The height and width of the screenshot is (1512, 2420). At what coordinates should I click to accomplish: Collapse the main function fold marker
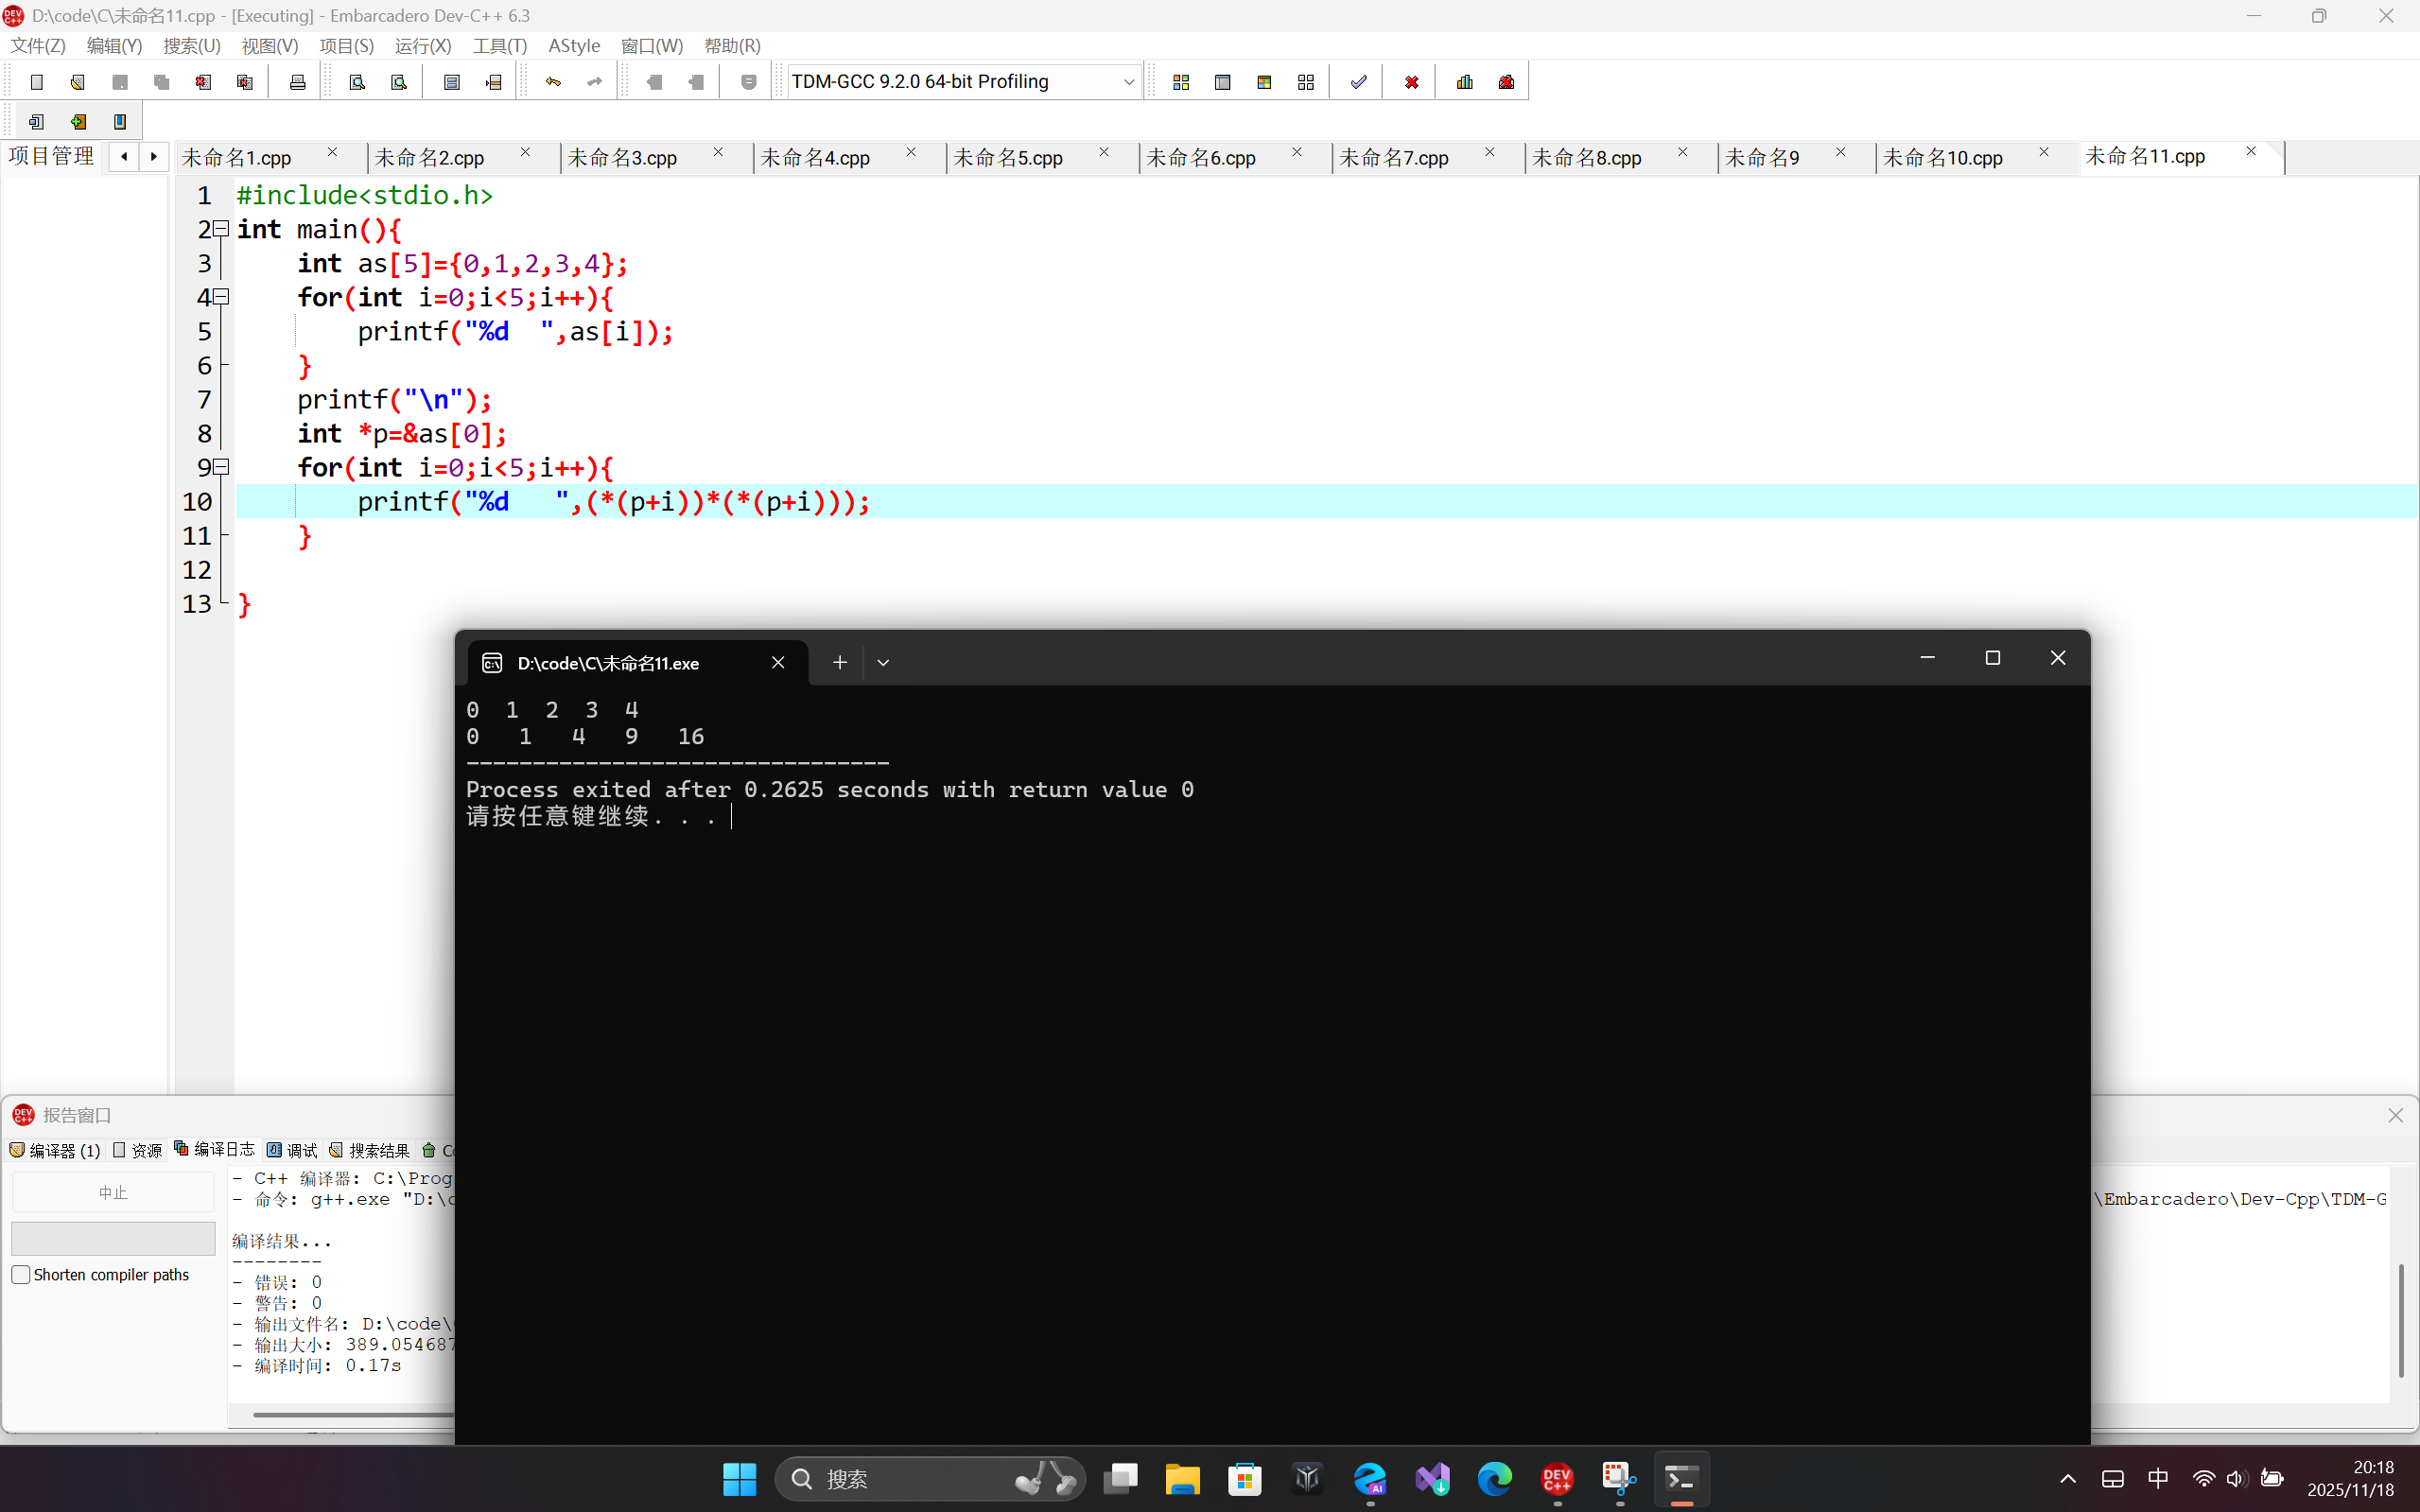pyautogui.click(x=222, y=229)
